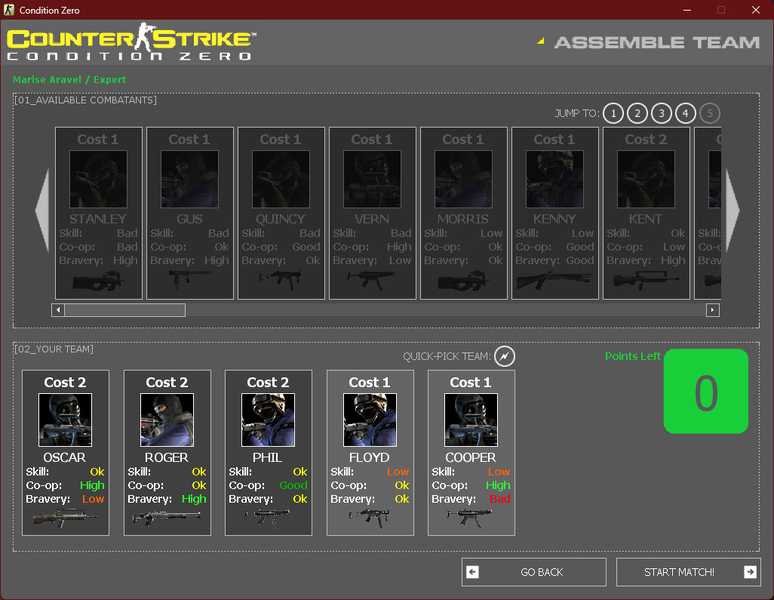774x600 pixels.
Task: Click the Quick-Pick Team lightning icon
Action: (504, 356)
